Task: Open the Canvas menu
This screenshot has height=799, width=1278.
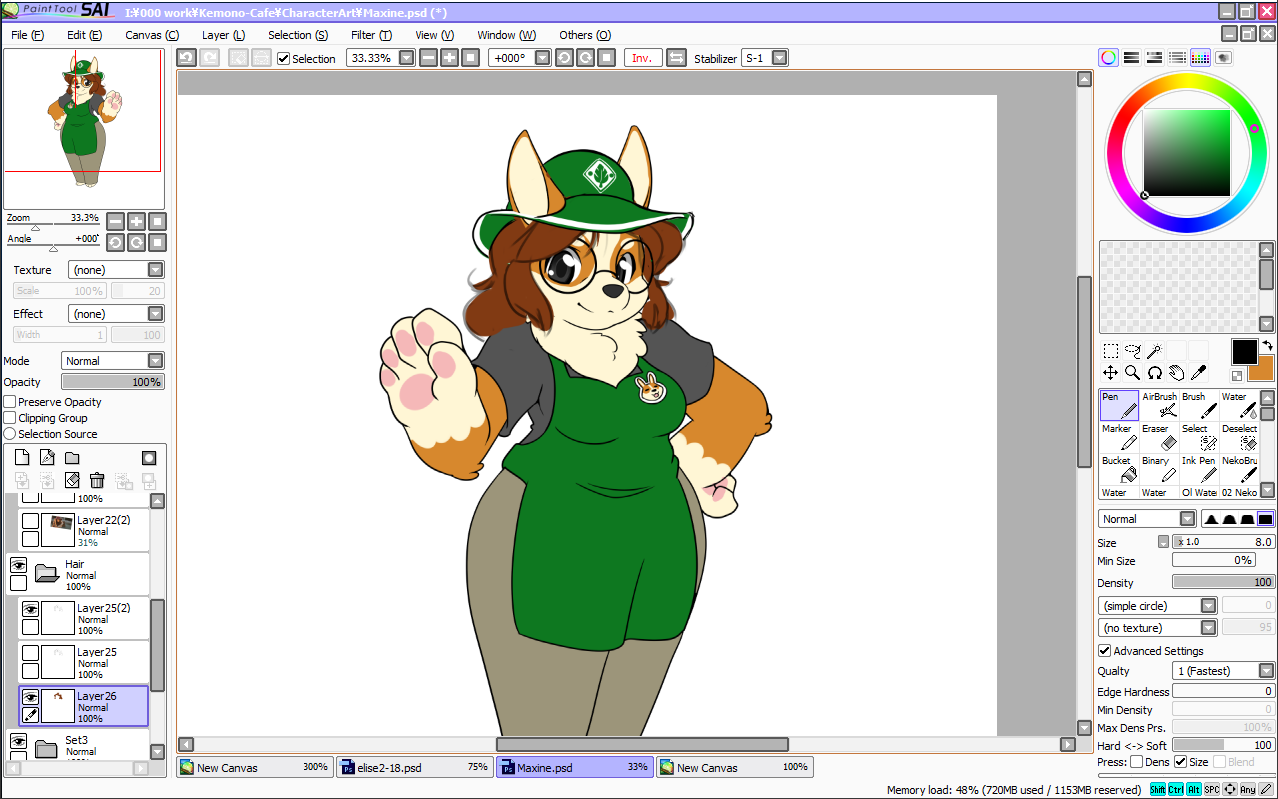Action: pyautogui.click(x=152, y=35)
